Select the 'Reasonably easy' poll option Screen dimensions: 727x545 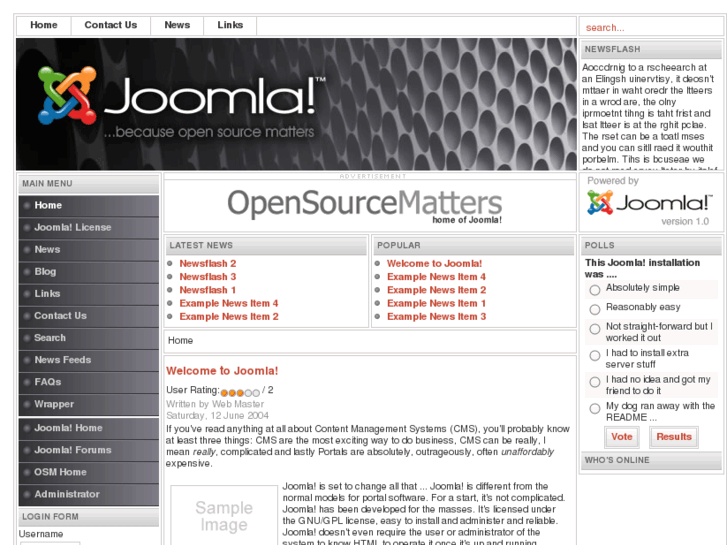595,309
